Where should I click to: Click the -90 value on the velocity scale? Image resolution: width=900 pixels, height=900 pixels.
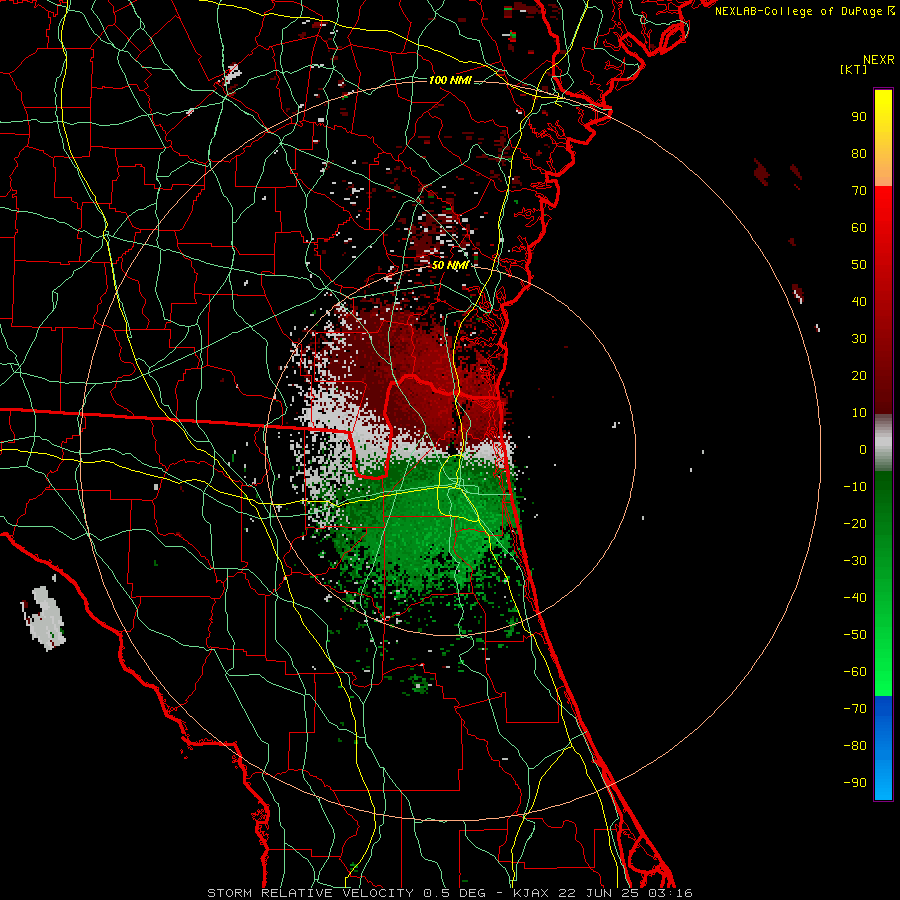855,783
